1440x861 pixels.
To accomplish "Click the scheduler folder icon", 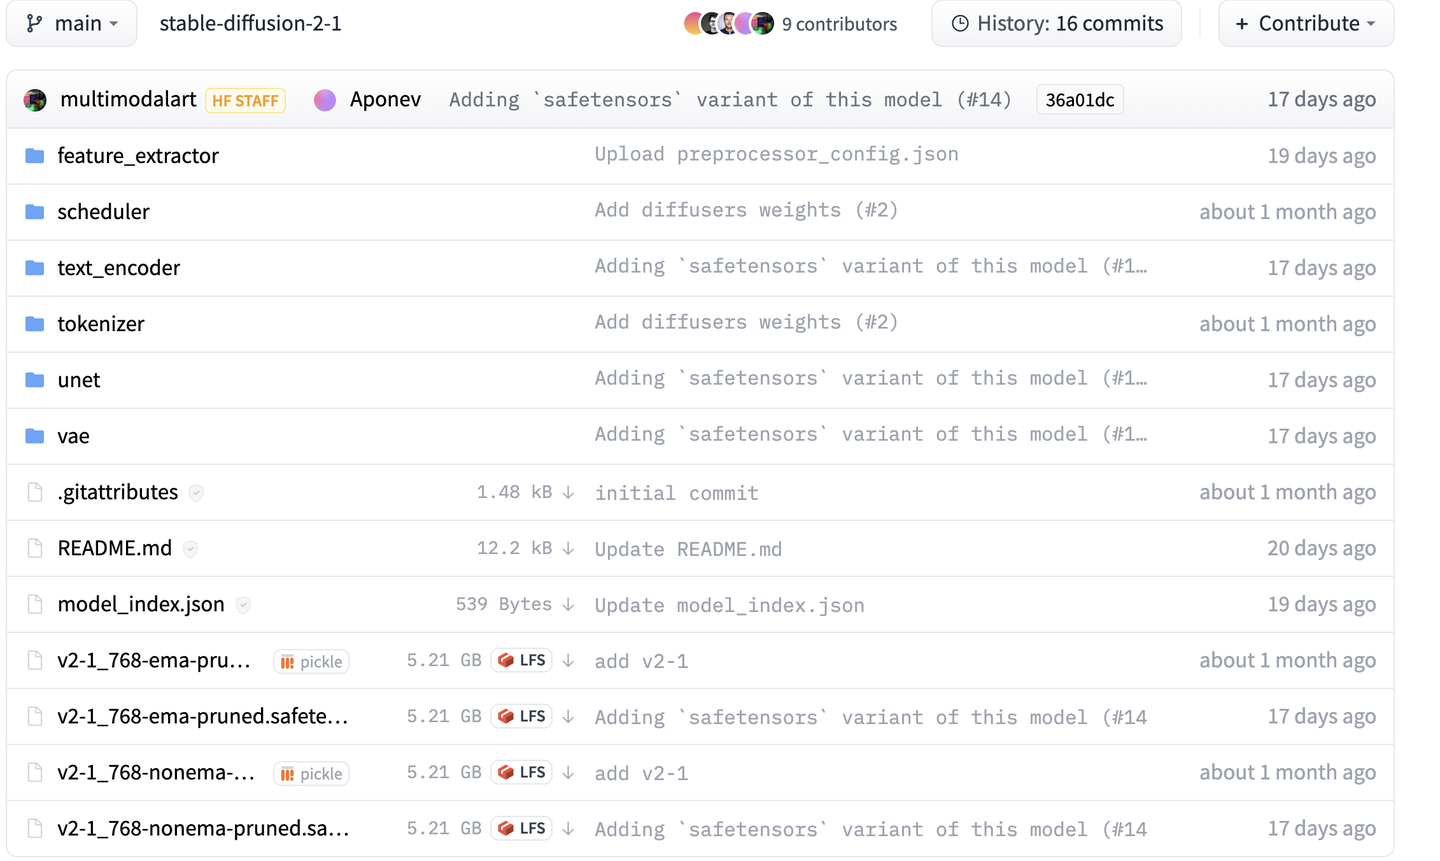I will [35, 211].
